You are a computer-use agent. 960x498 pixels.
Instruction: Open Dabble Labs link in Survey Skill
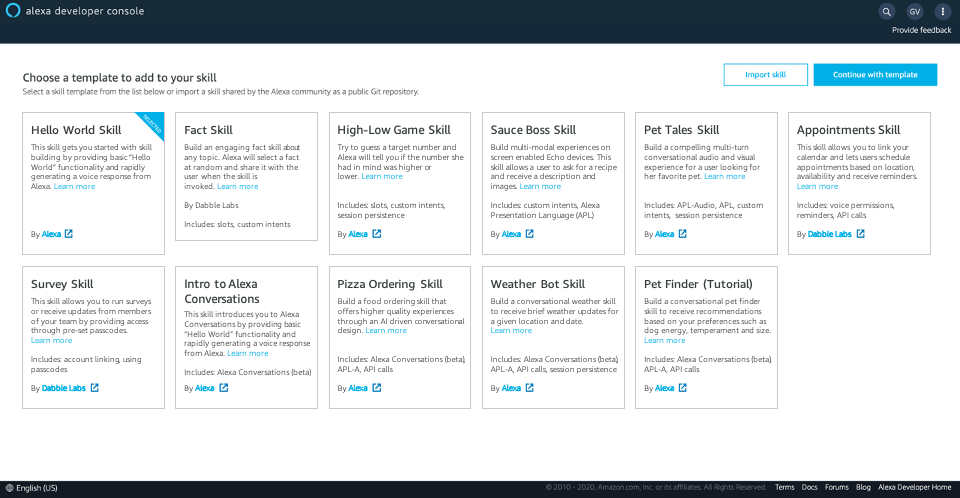[x=64, y=388]
